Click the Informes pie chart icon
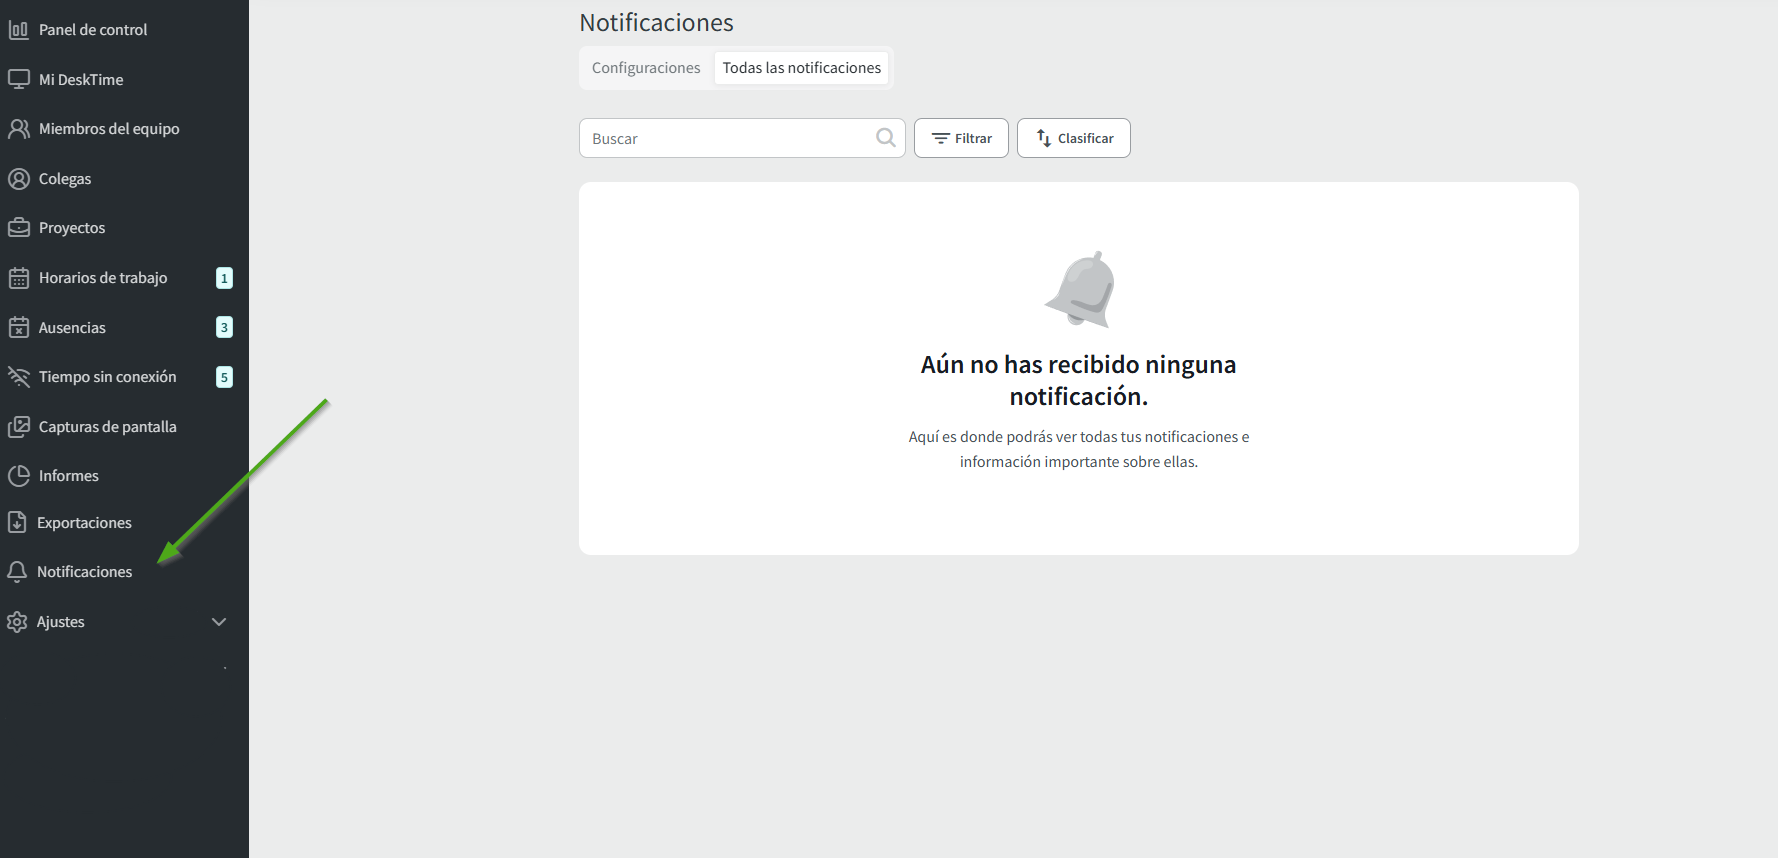The width and height of the screenshot is (1778, 858). [18, 476]
